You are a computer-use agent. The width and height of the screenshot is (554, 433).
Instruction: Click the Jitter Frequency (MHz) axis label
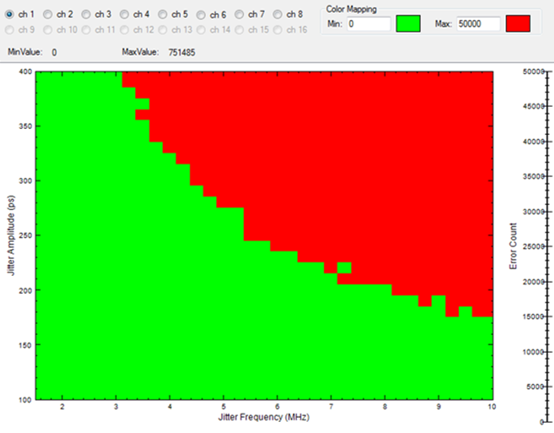[264, 417]
